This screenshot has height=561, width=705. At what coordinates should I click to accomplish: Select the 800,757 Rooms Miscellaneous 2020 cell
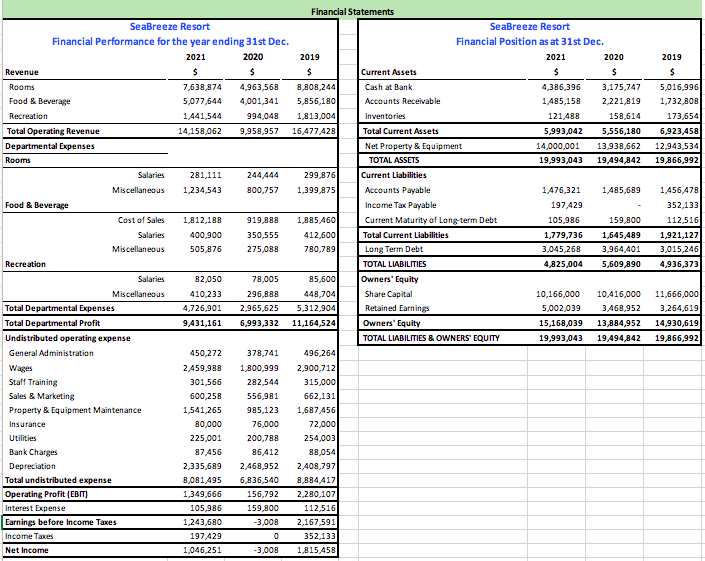pos(263,190)
